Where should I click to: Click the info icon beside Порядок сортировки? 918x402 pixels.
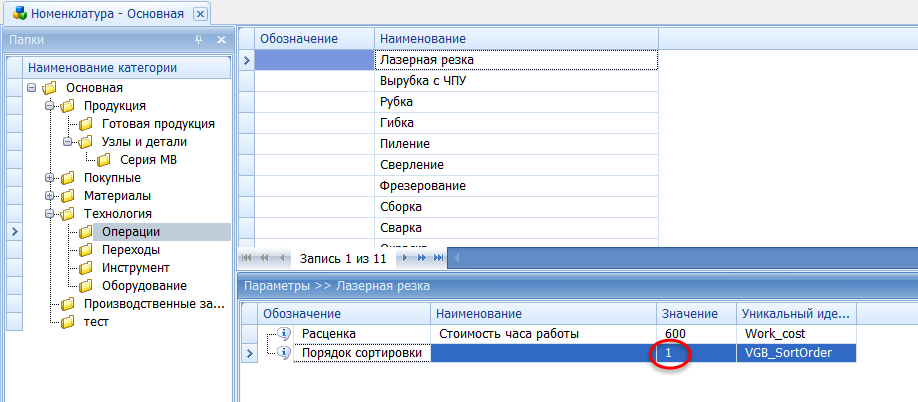284,353
